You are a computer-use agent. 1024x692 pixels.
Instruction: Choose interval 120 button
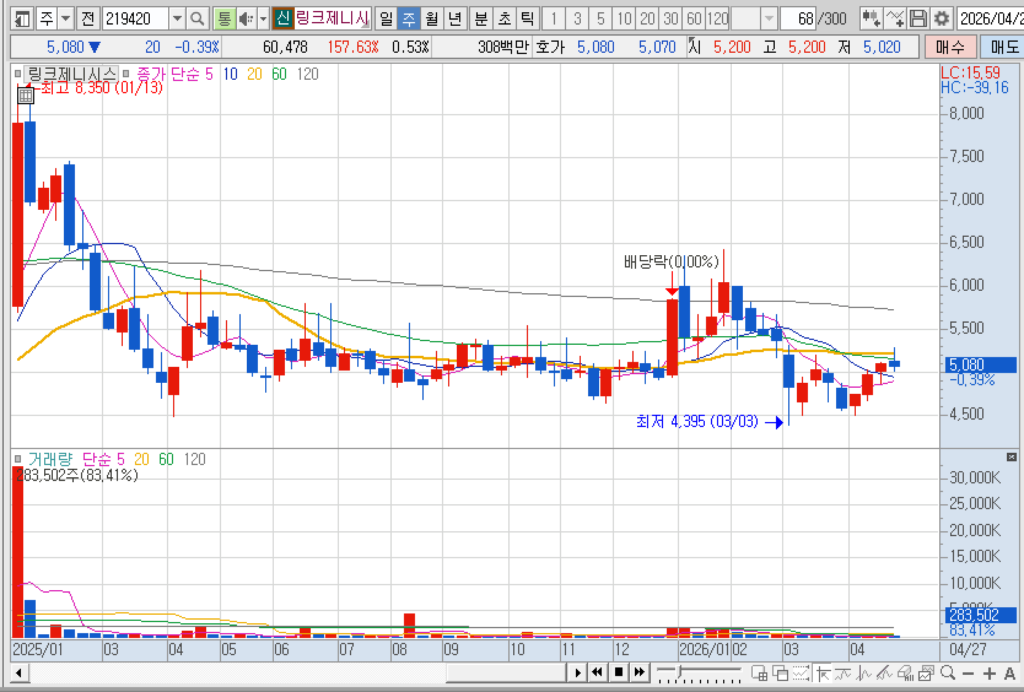[718, 18]
